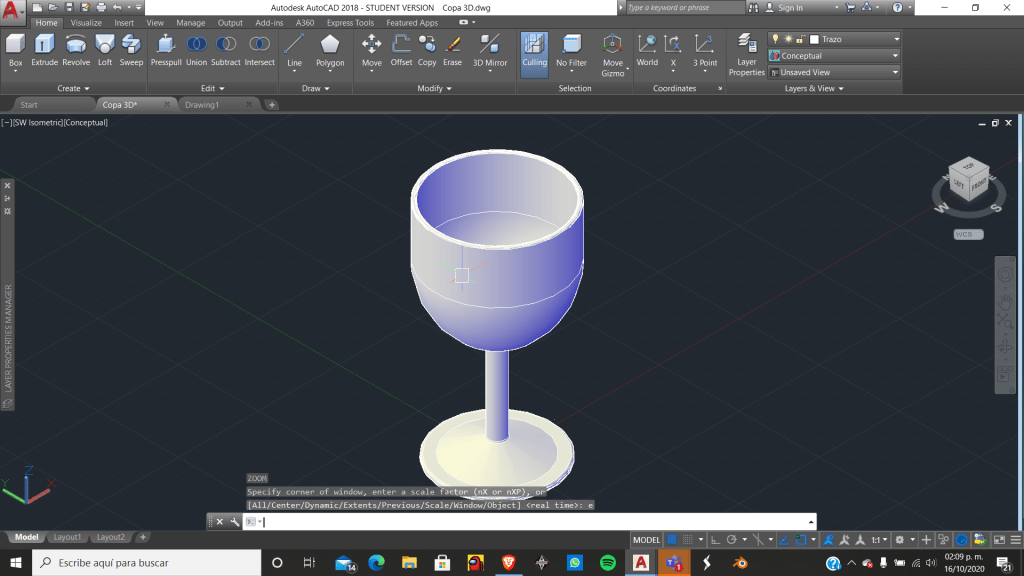
Task: Switch to the Visualize ribbon tab
Action: [86, 23]
